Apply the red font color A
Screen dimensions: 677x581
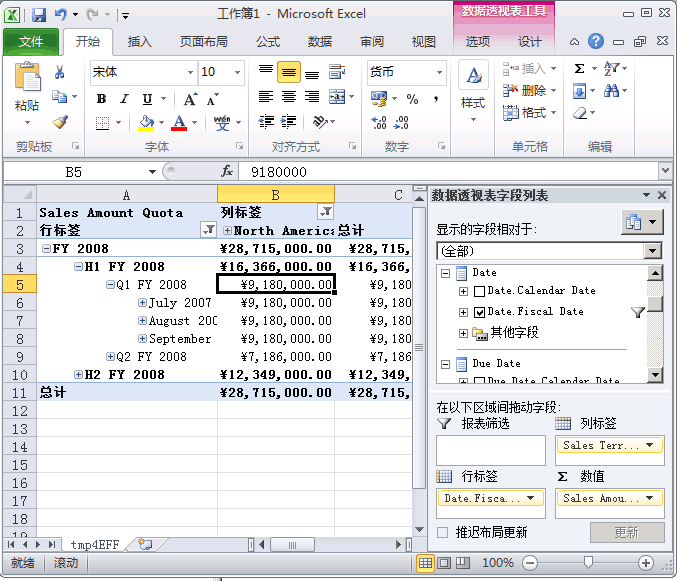point(179,123)
